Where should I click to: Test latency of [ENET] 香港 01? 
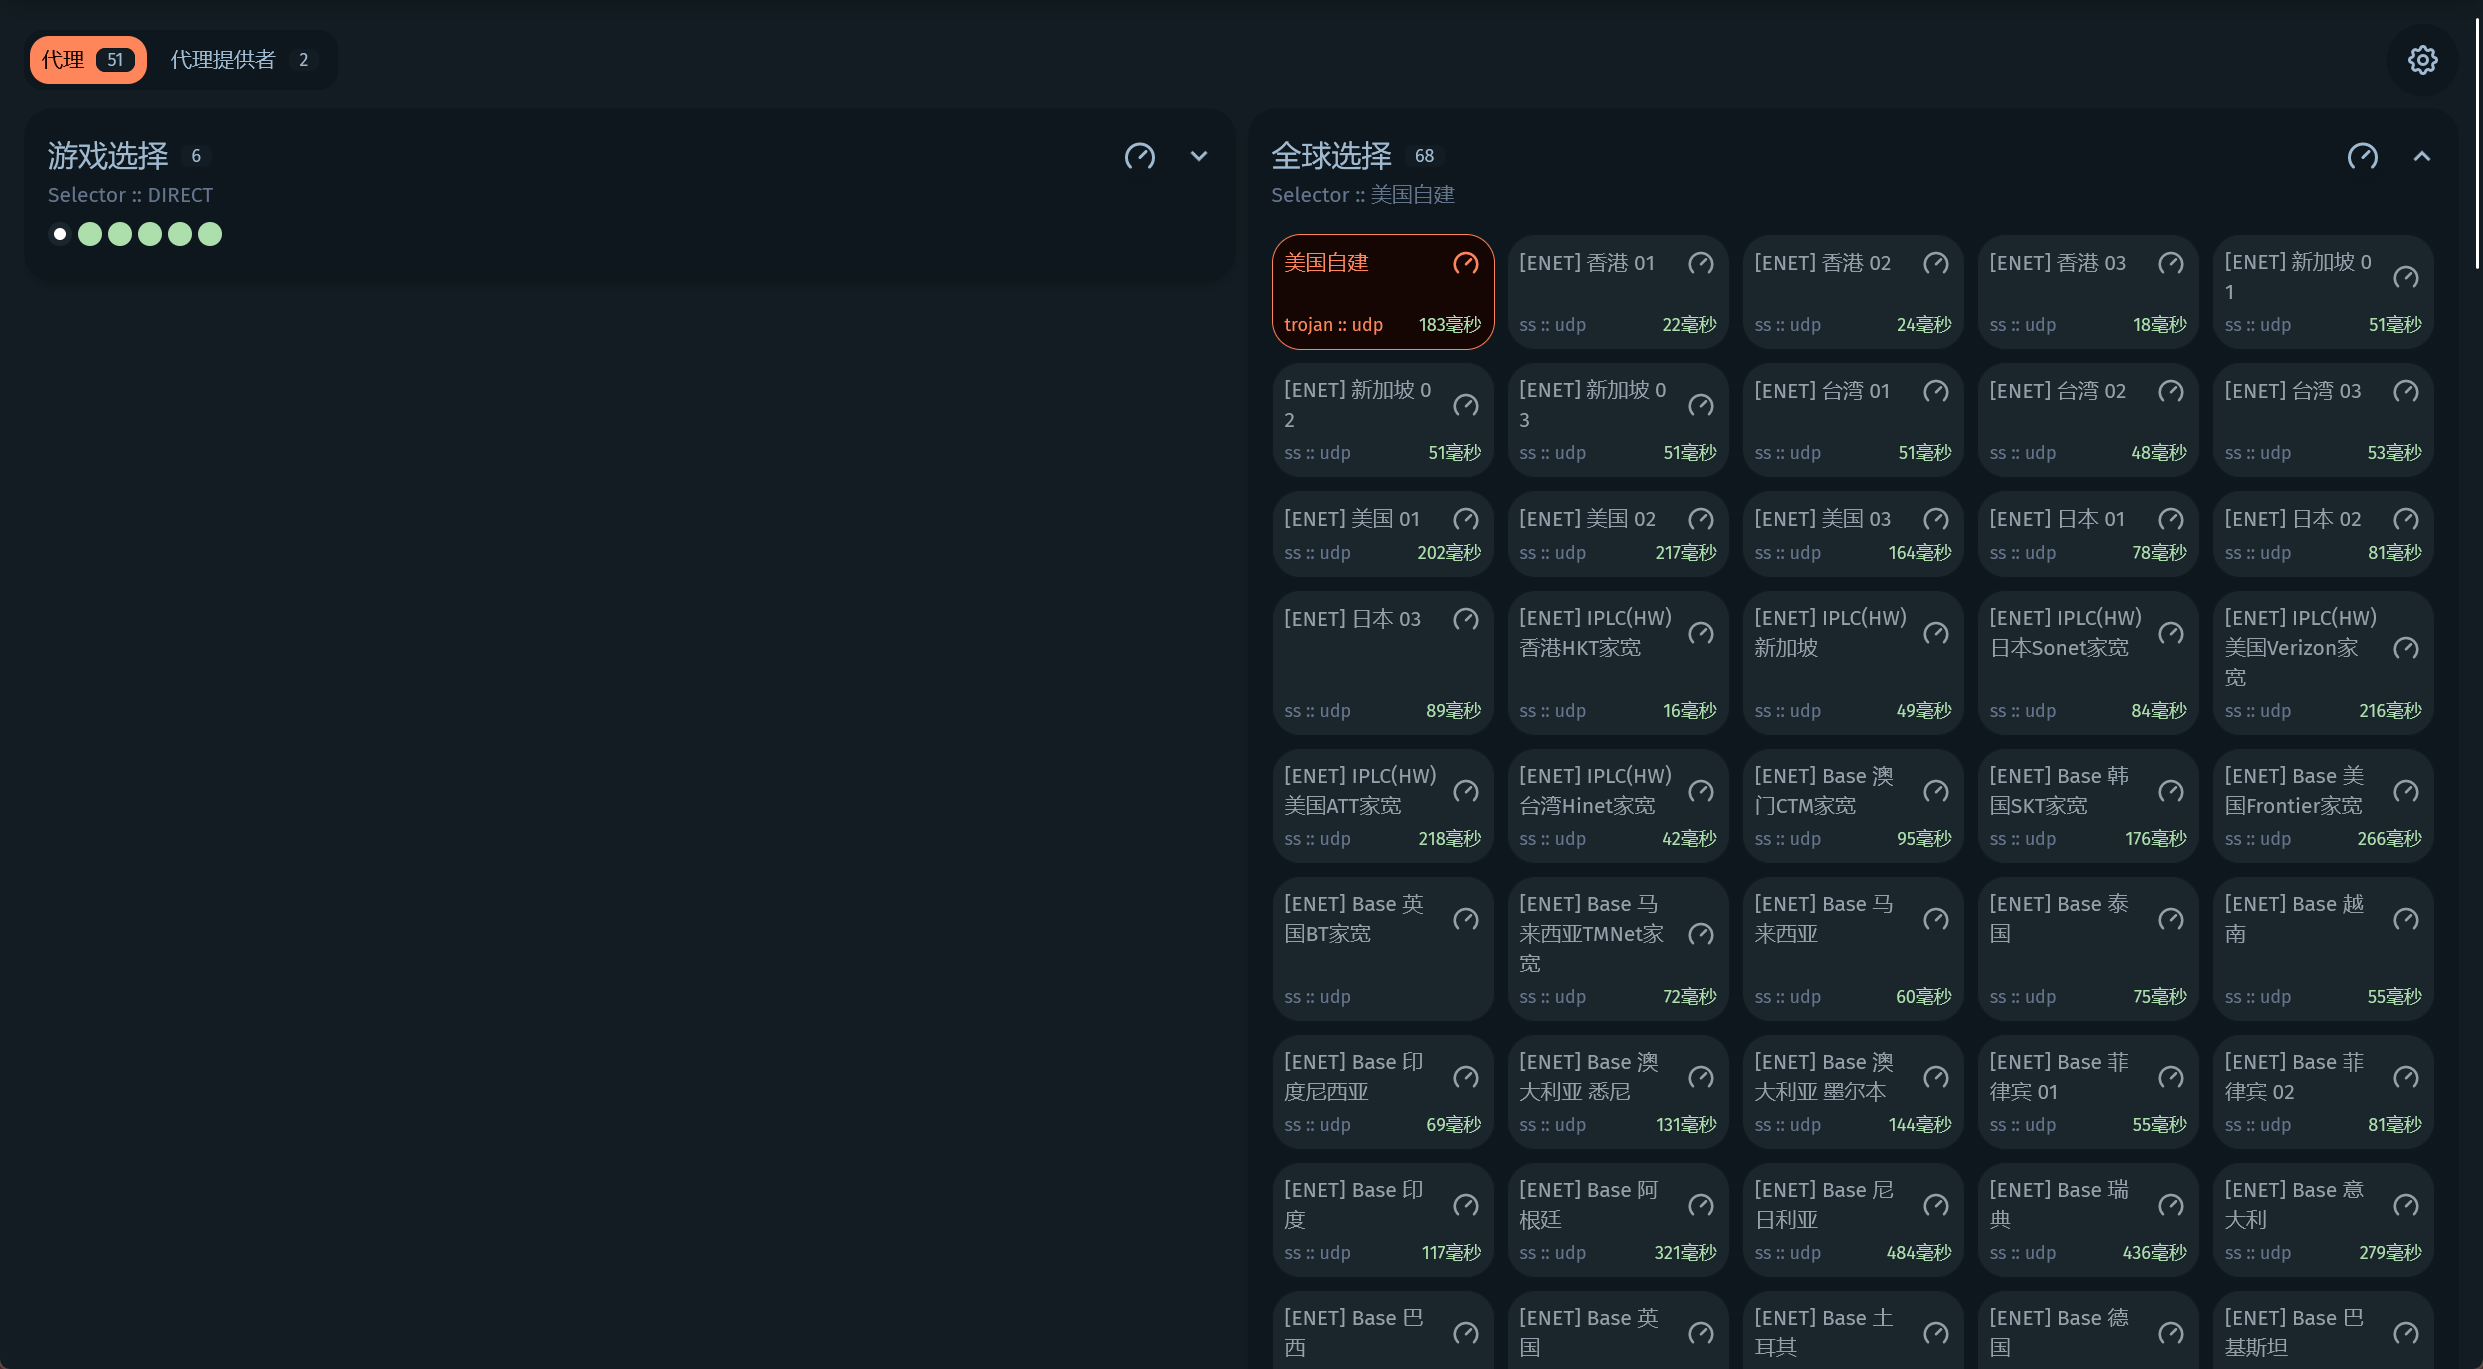point(1700,263)
